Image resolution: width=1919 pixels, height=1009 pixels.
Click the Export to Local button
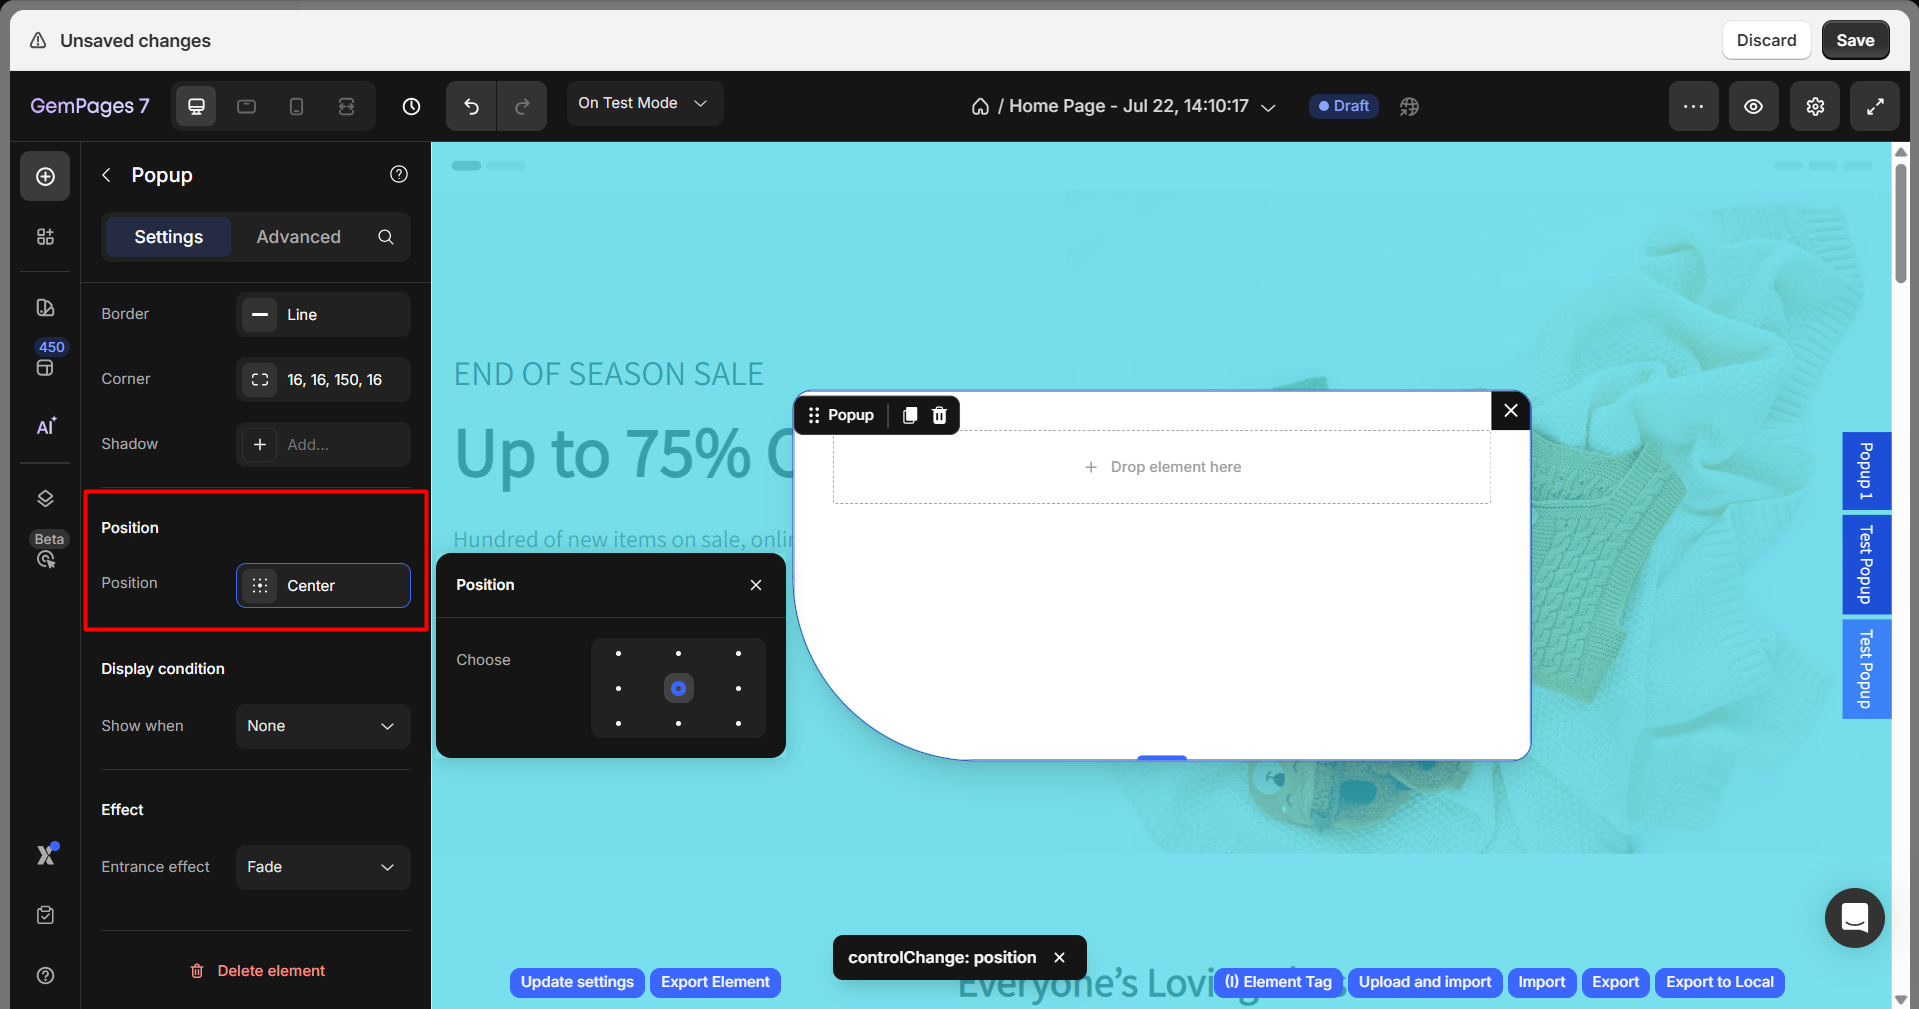click(1720, 982)
